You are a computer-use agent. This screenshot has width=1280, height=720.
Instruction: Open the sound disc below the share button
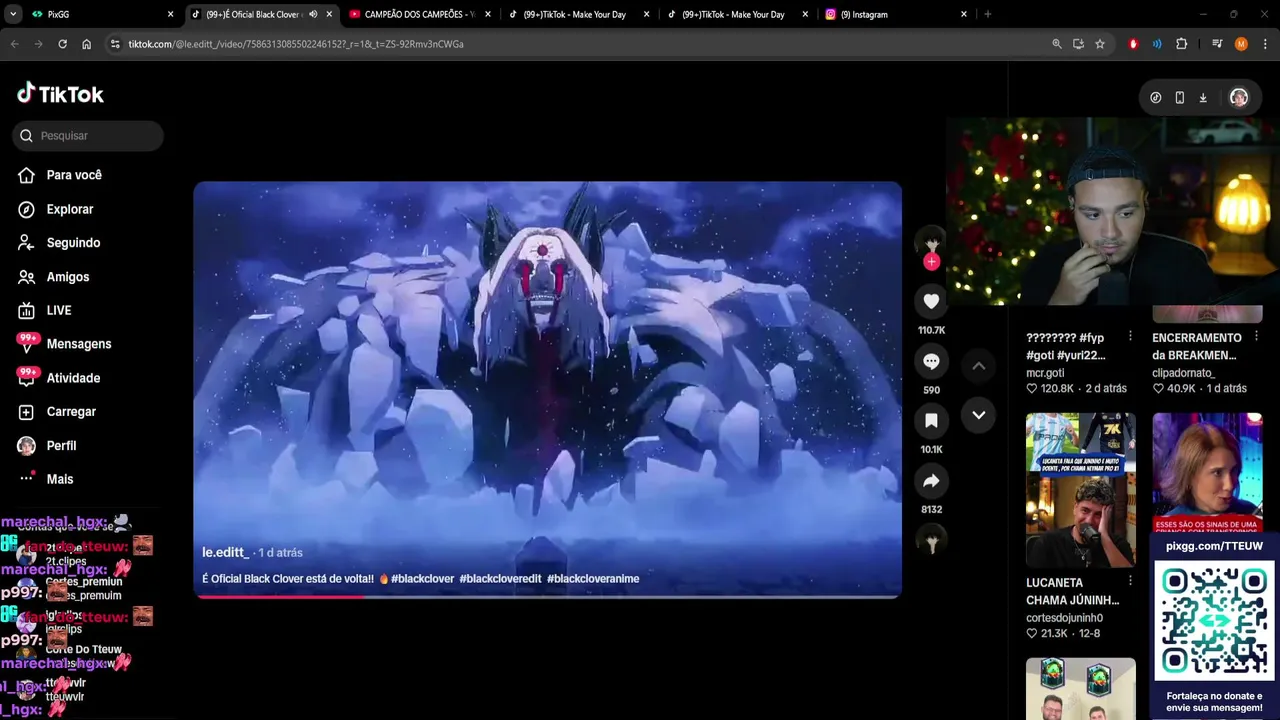pyautogui.click(x=931, y=541)
